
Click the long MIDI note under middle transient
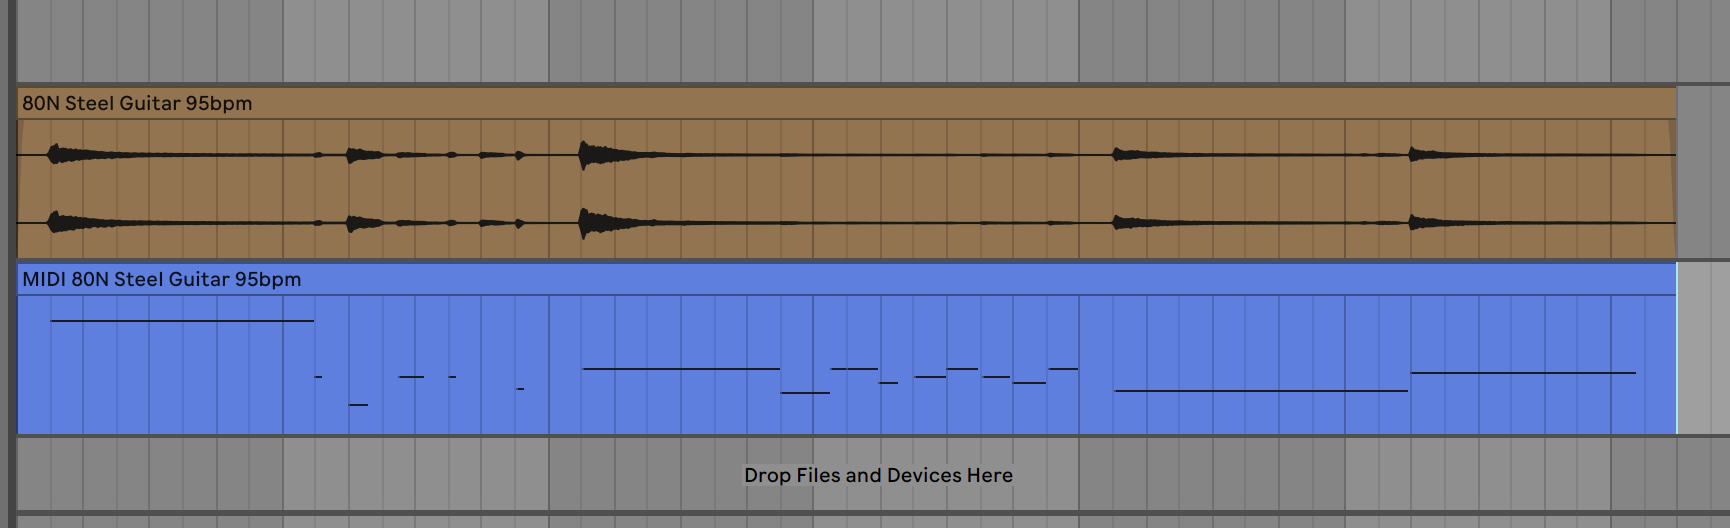point(680,369)
